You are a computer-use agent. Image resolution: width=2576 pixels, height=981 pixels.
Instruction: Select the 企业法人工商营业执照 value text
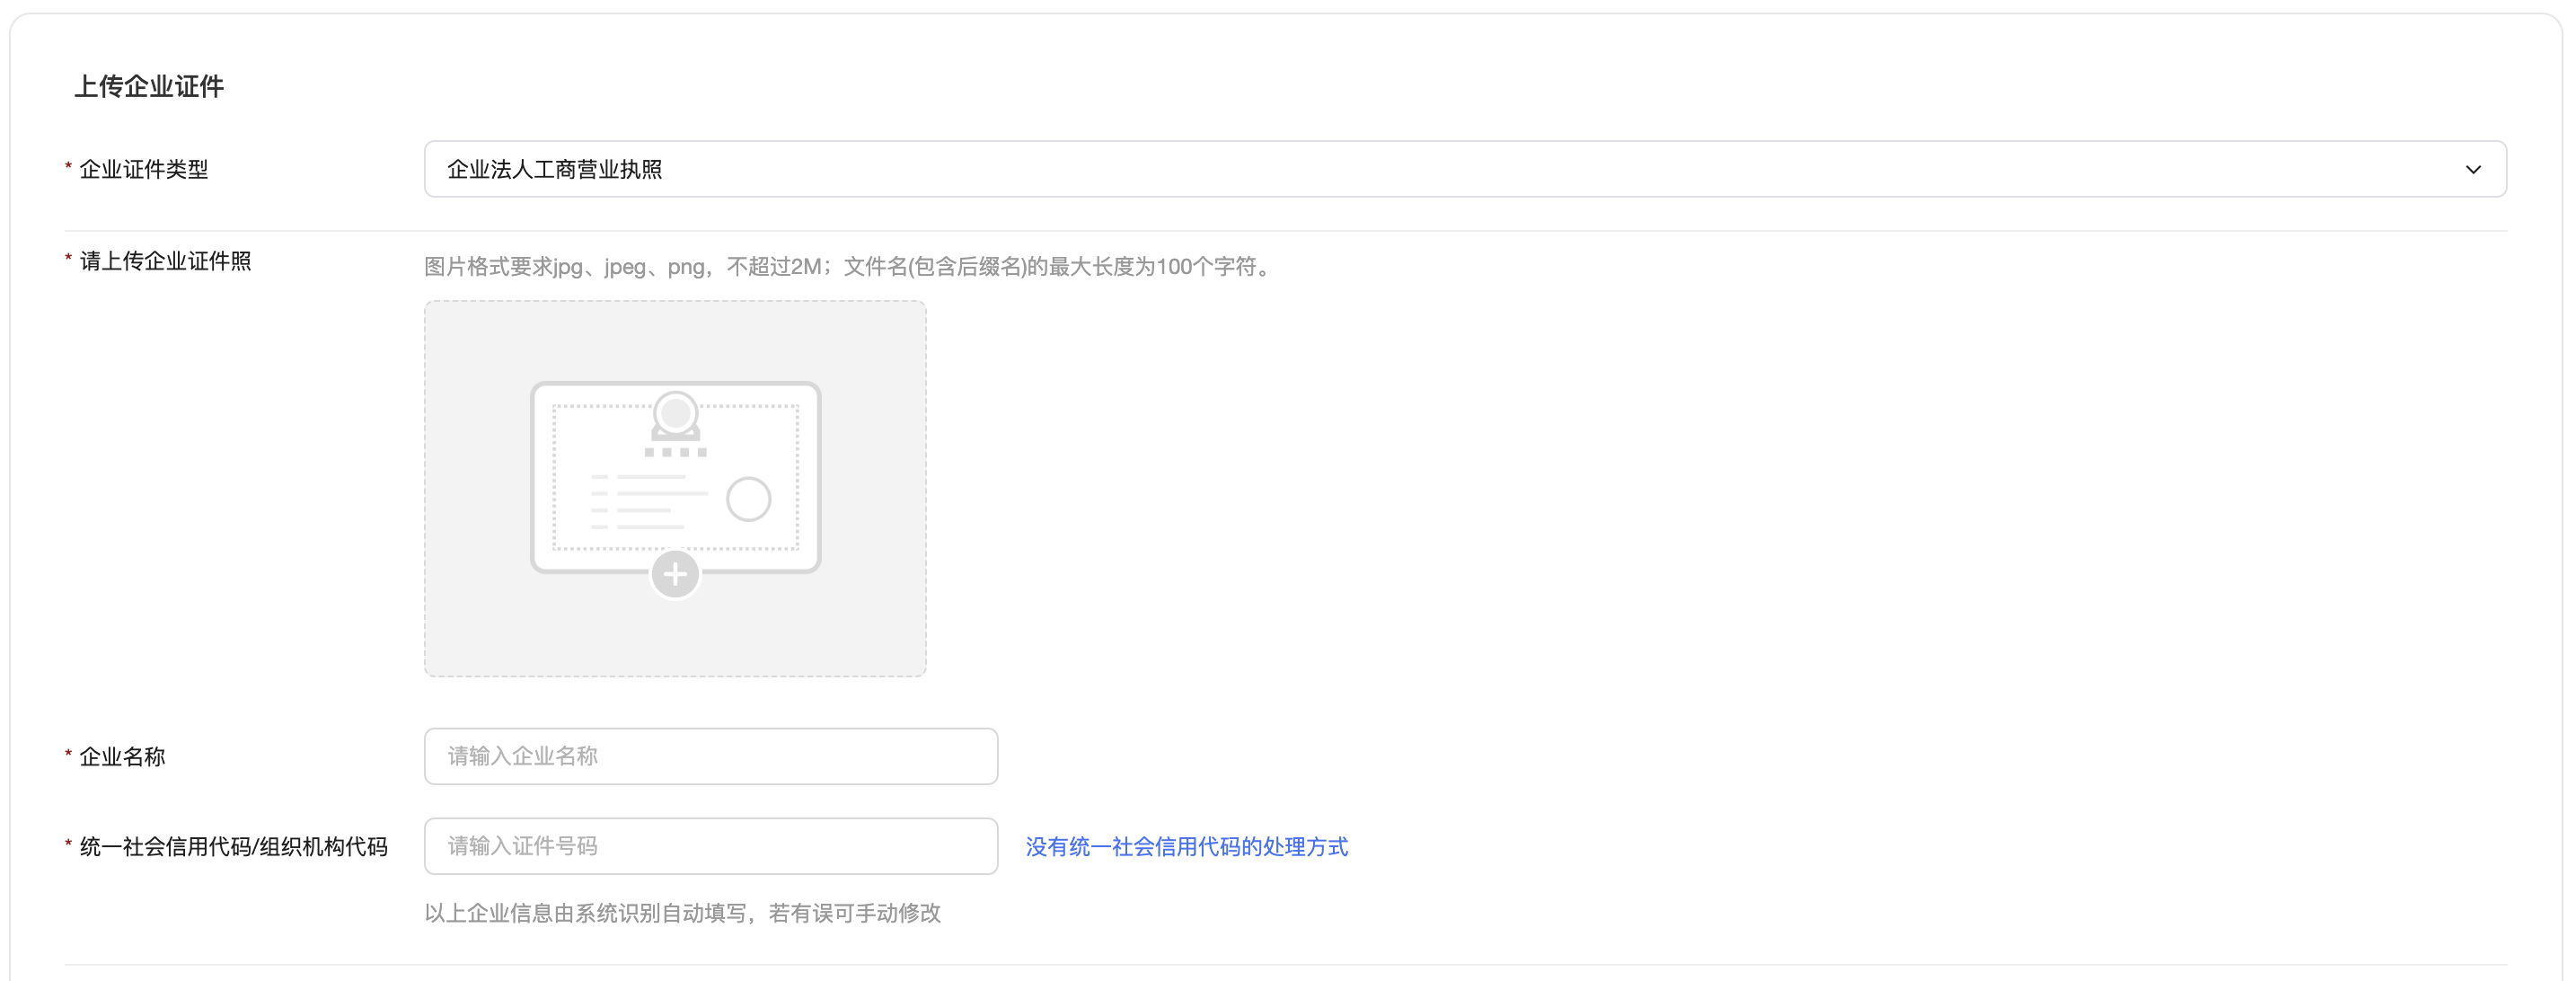click(554, 170)
